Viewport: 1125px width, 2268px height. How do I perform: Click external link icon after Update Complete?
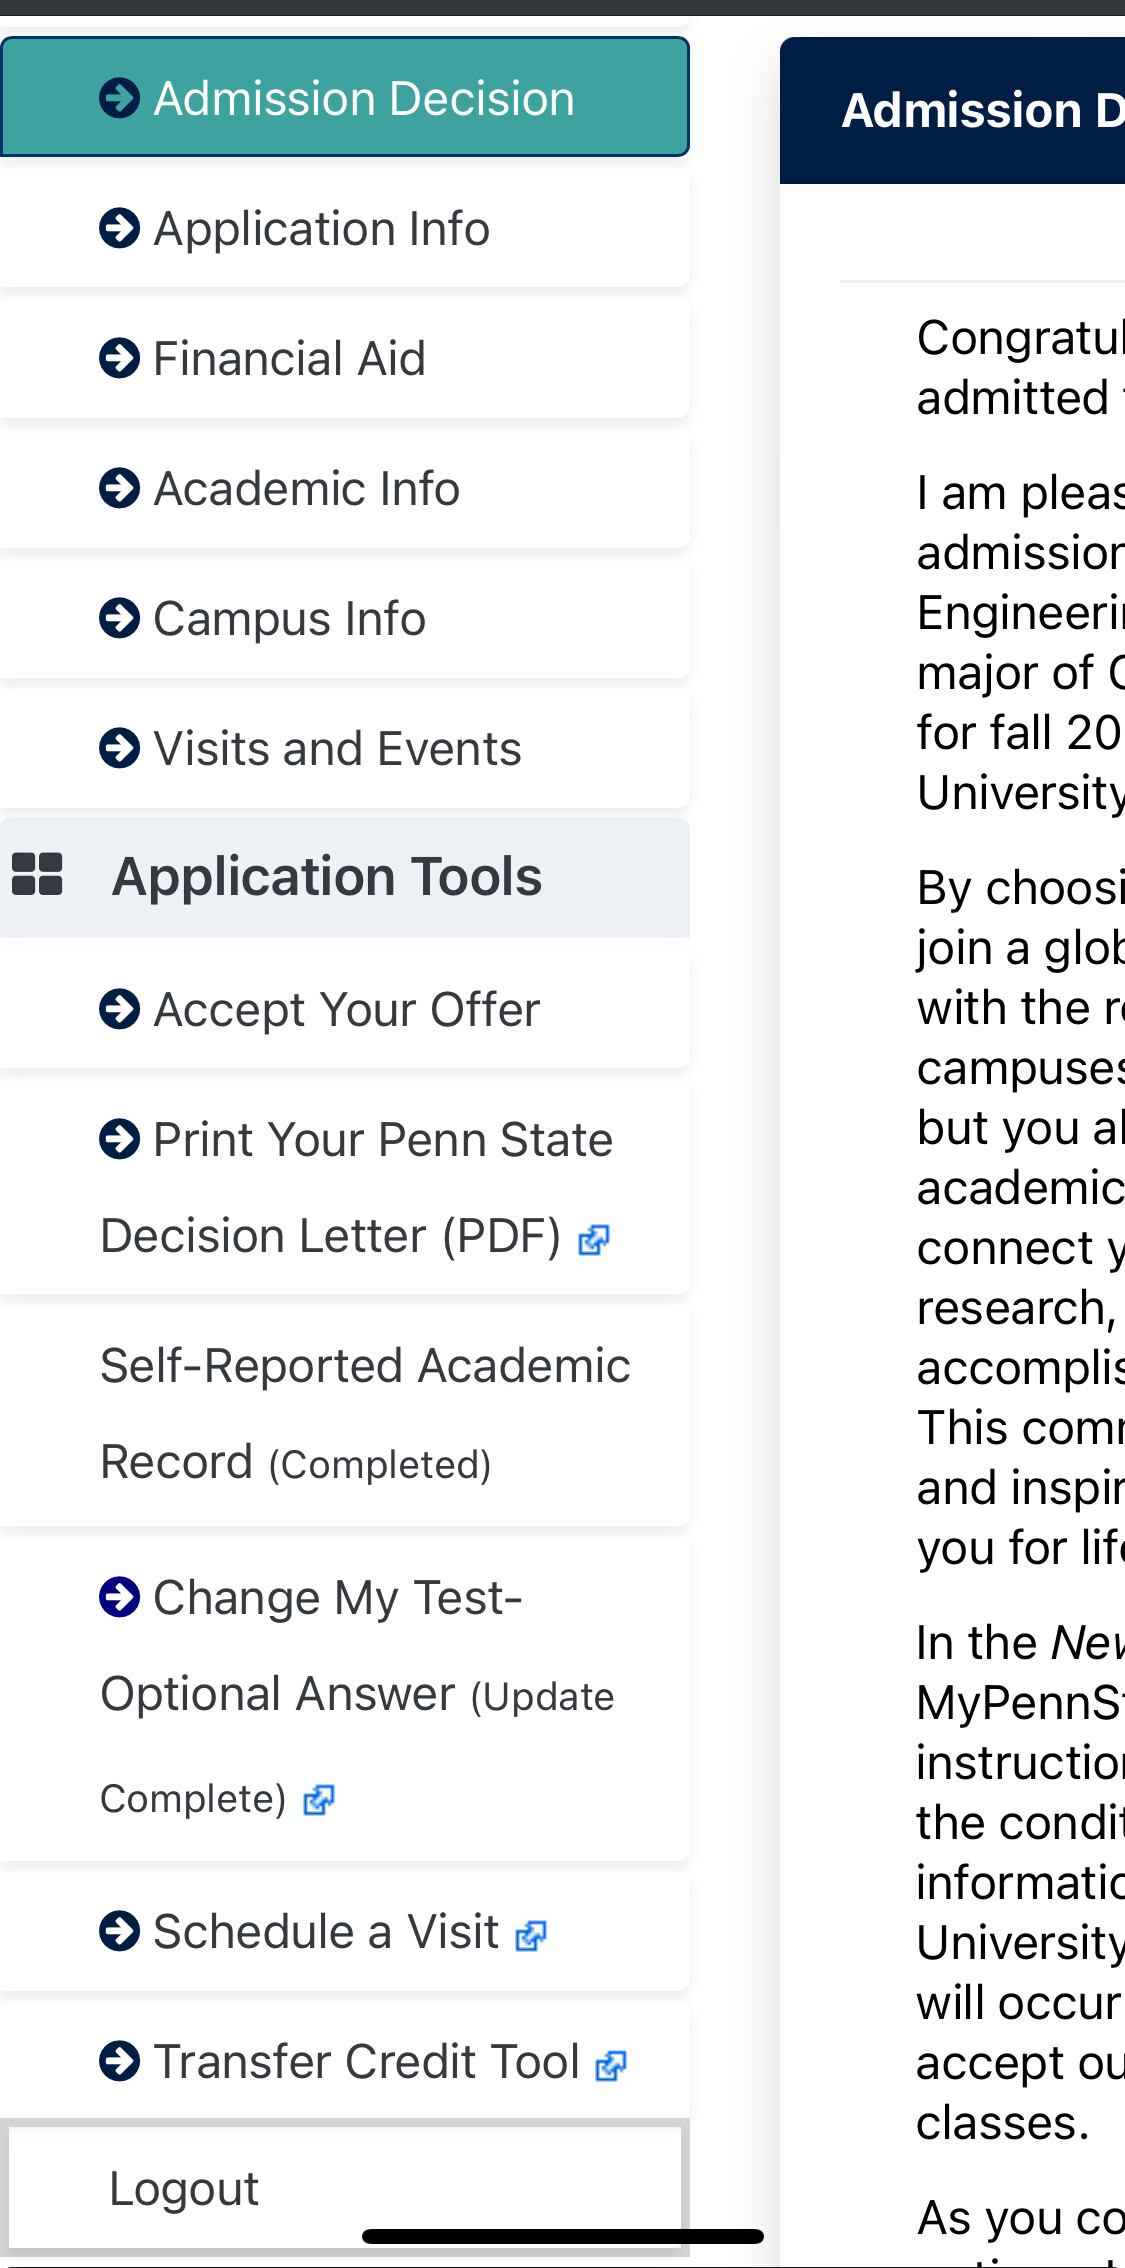coord(319,1800)
